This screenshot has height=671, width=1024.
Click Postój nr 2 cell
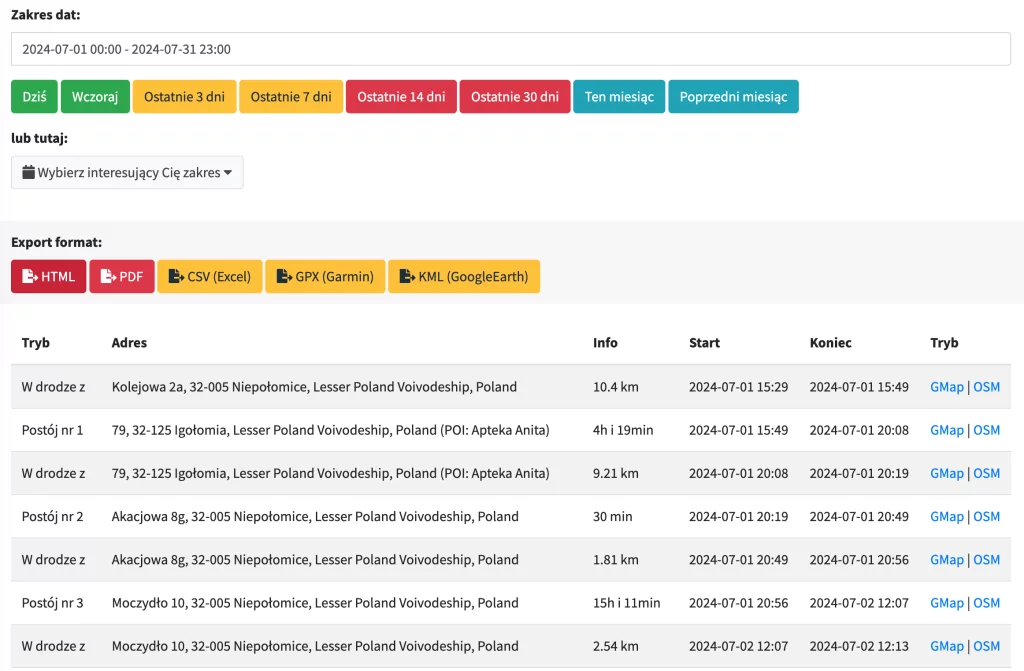[x=52, y=516]
